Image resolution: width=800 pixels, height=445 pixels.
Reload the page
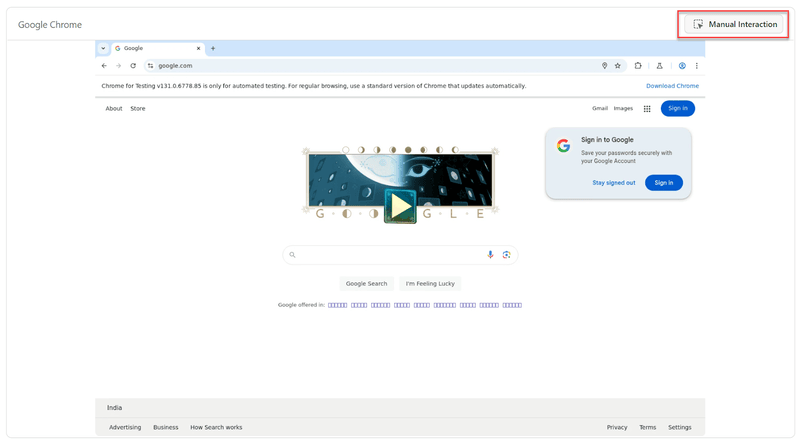[x=133, y=66]
